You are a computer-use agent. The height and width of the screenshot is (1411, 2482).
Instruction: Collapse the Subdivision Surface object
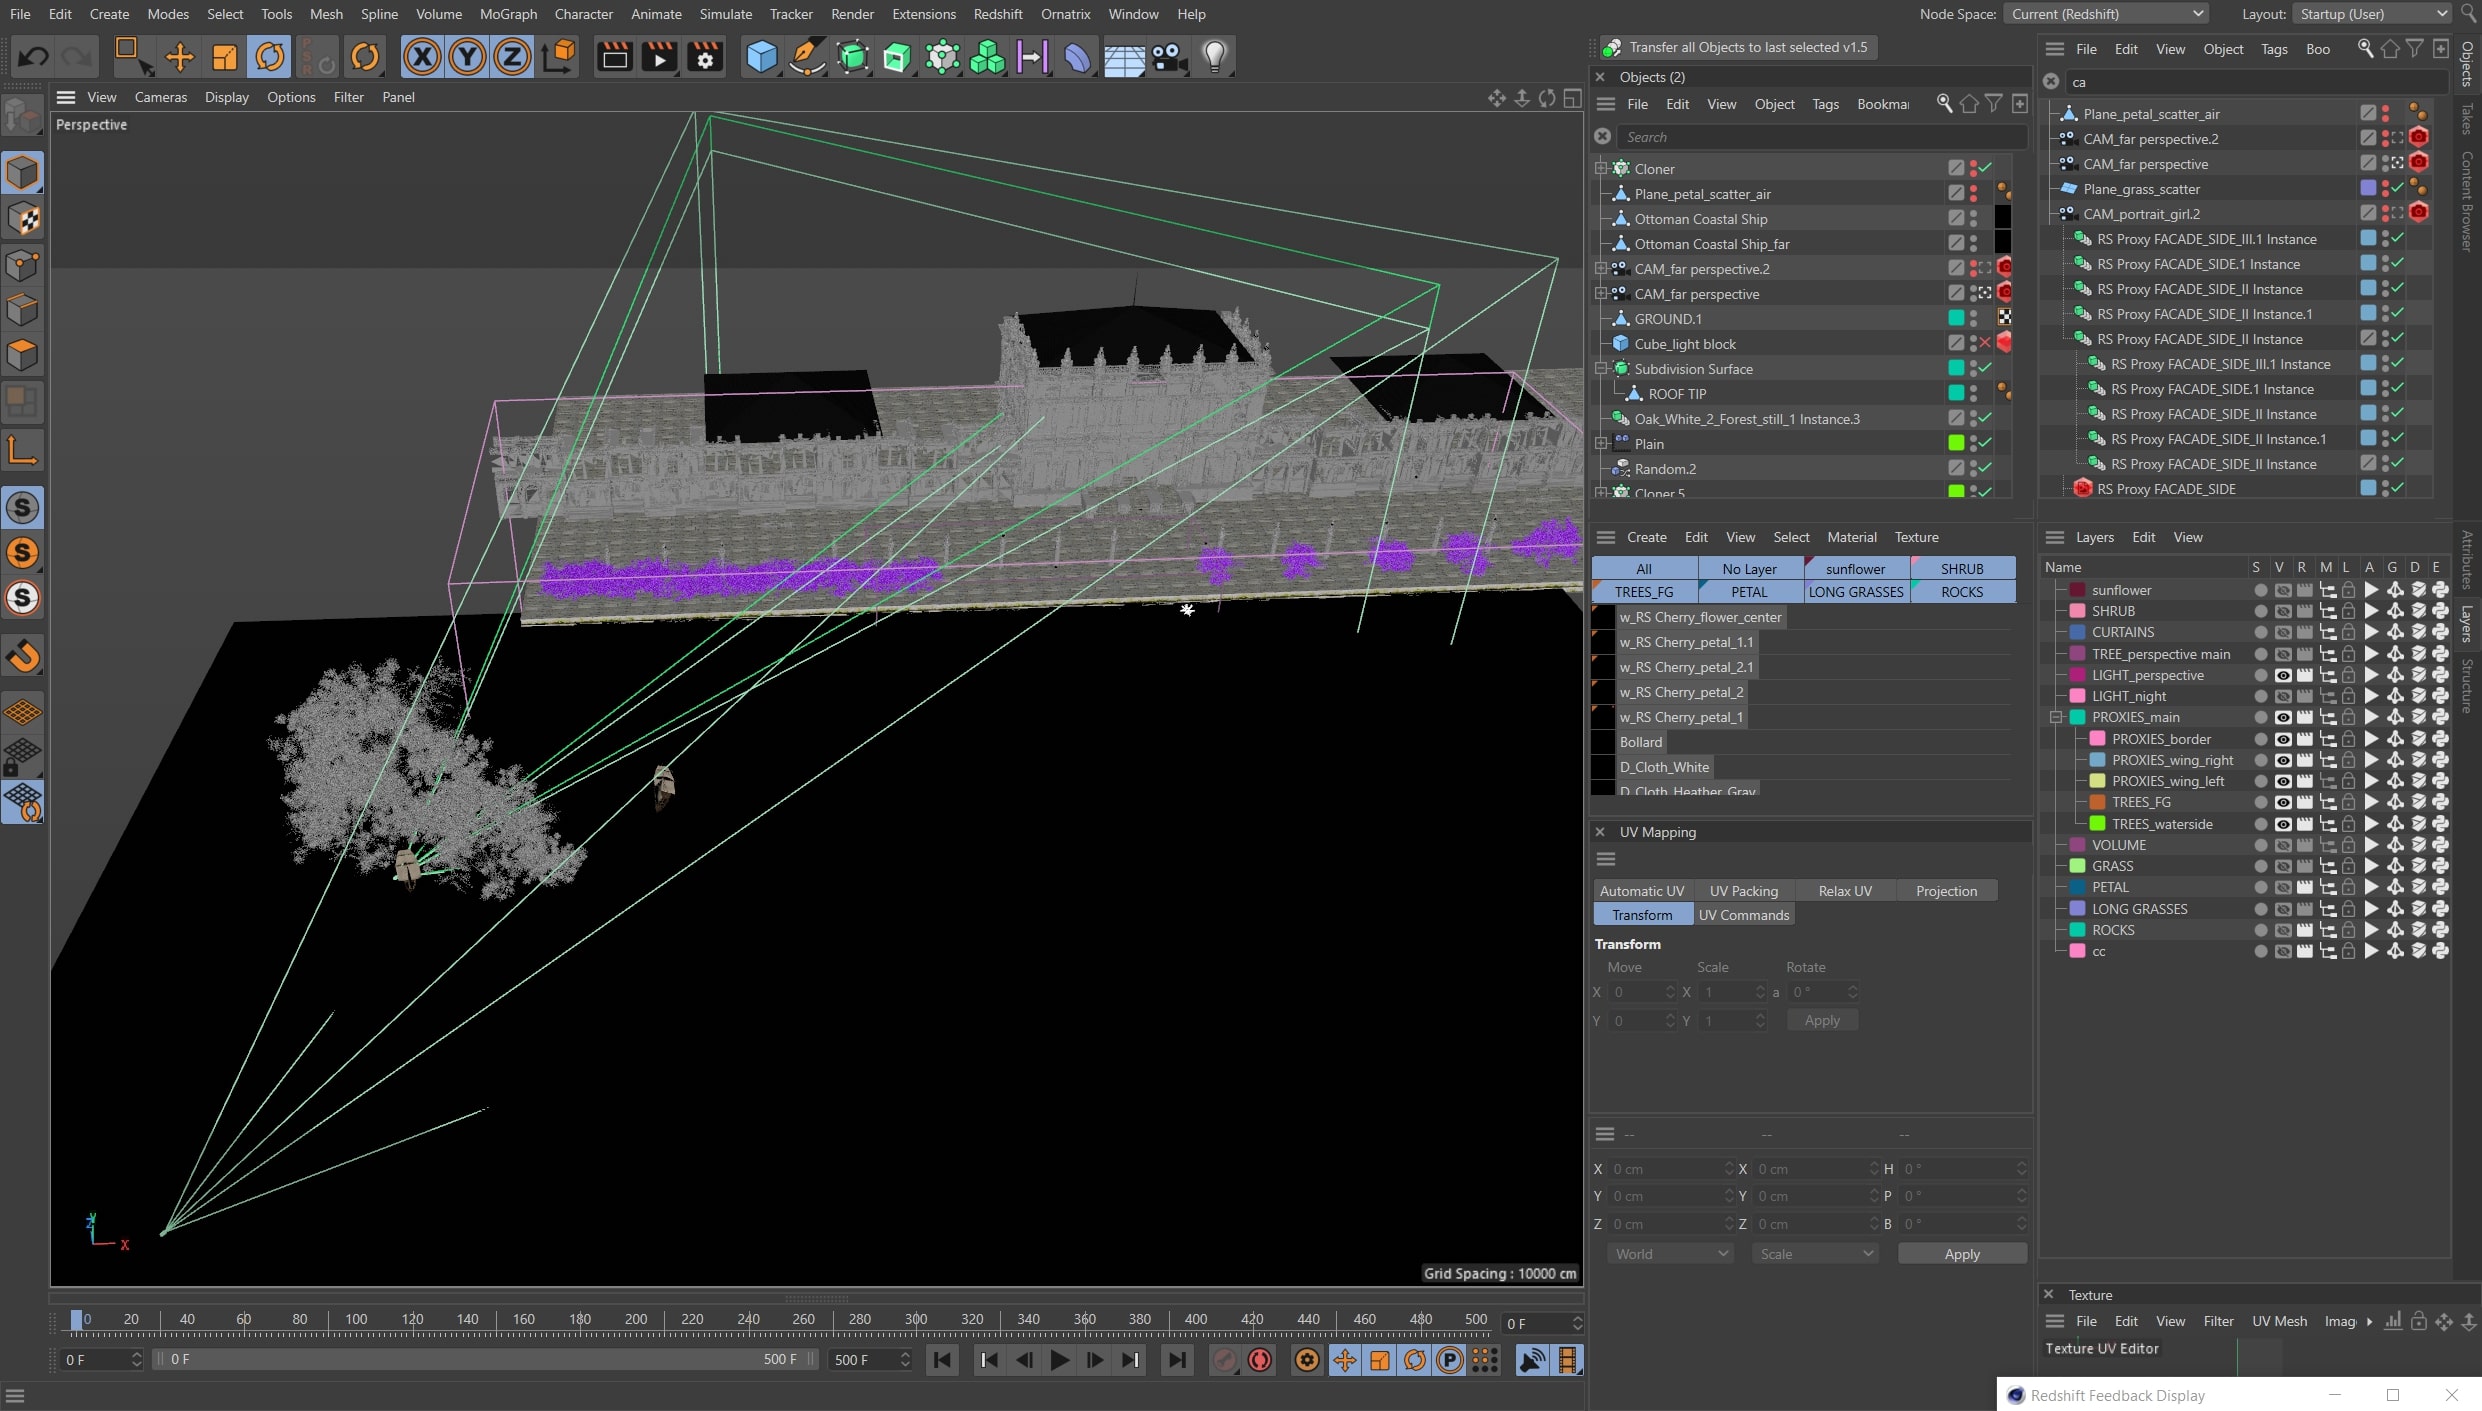[1601, 369]
